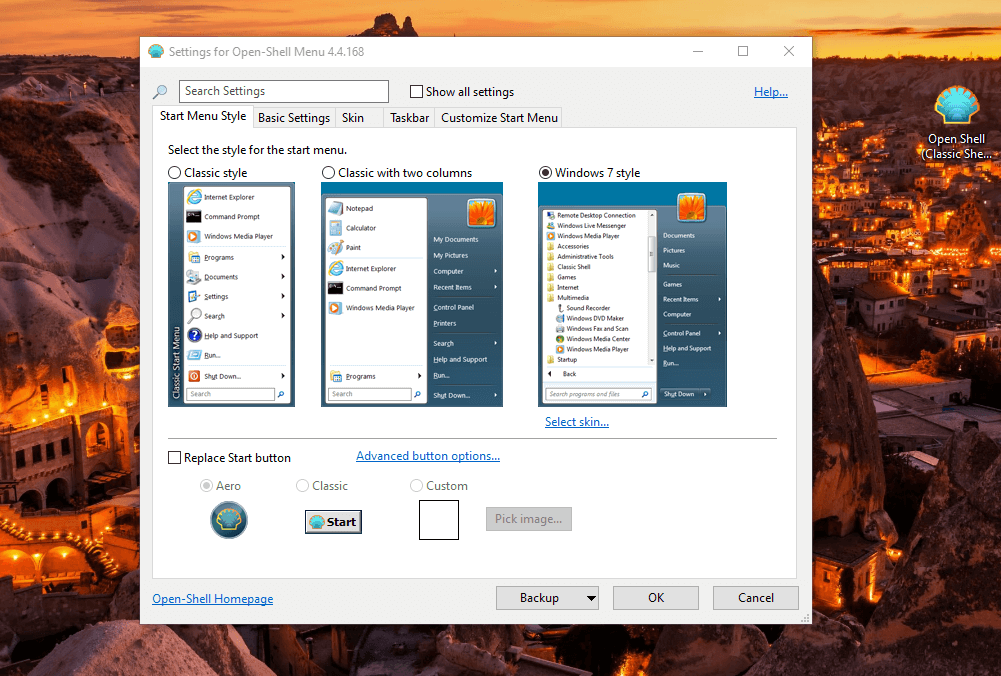
Task: Switch to the Basic Settings tab
Action: point(294,118)
